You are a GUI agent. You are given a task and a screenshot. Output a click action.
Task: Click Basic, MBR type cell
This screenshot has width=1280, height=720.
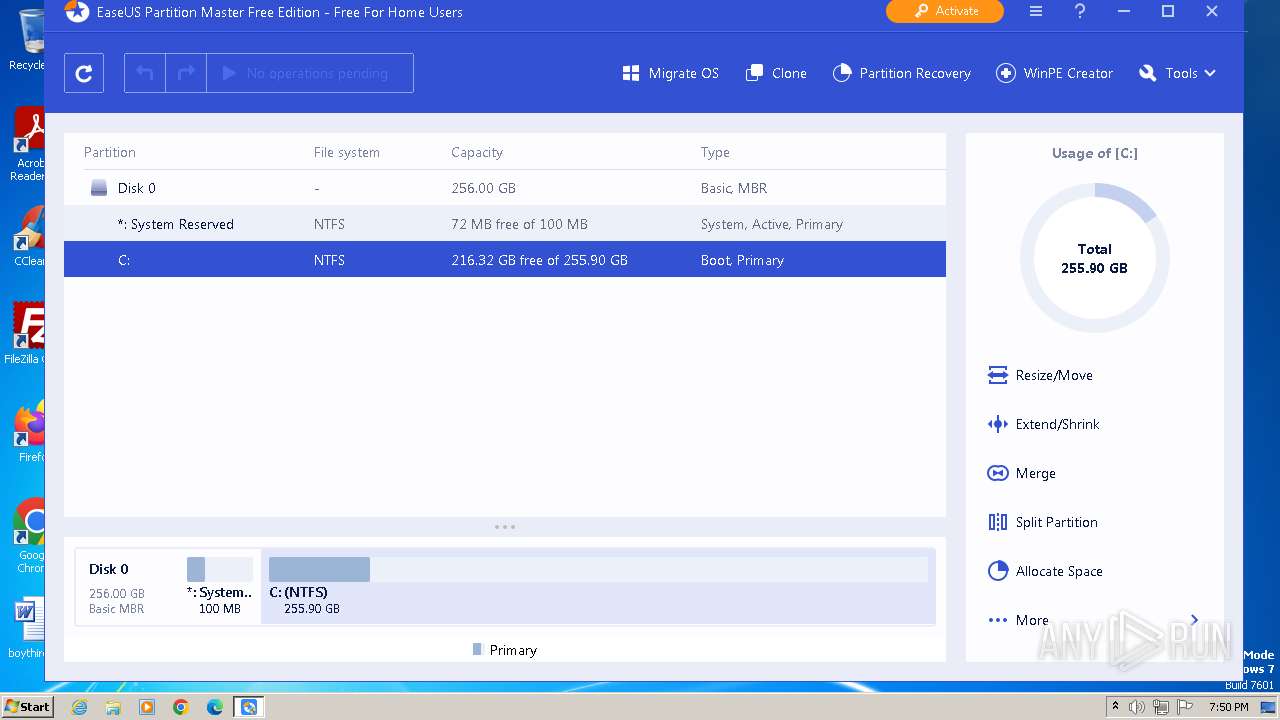734,188
